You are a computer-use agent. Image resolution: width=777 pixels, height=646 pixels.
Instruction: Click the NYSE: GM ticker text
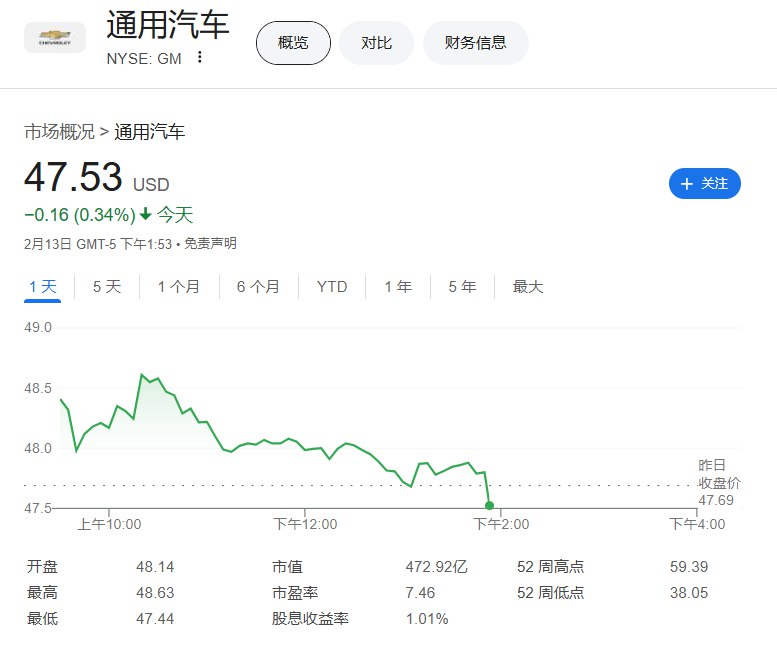[x=144, y=58]
